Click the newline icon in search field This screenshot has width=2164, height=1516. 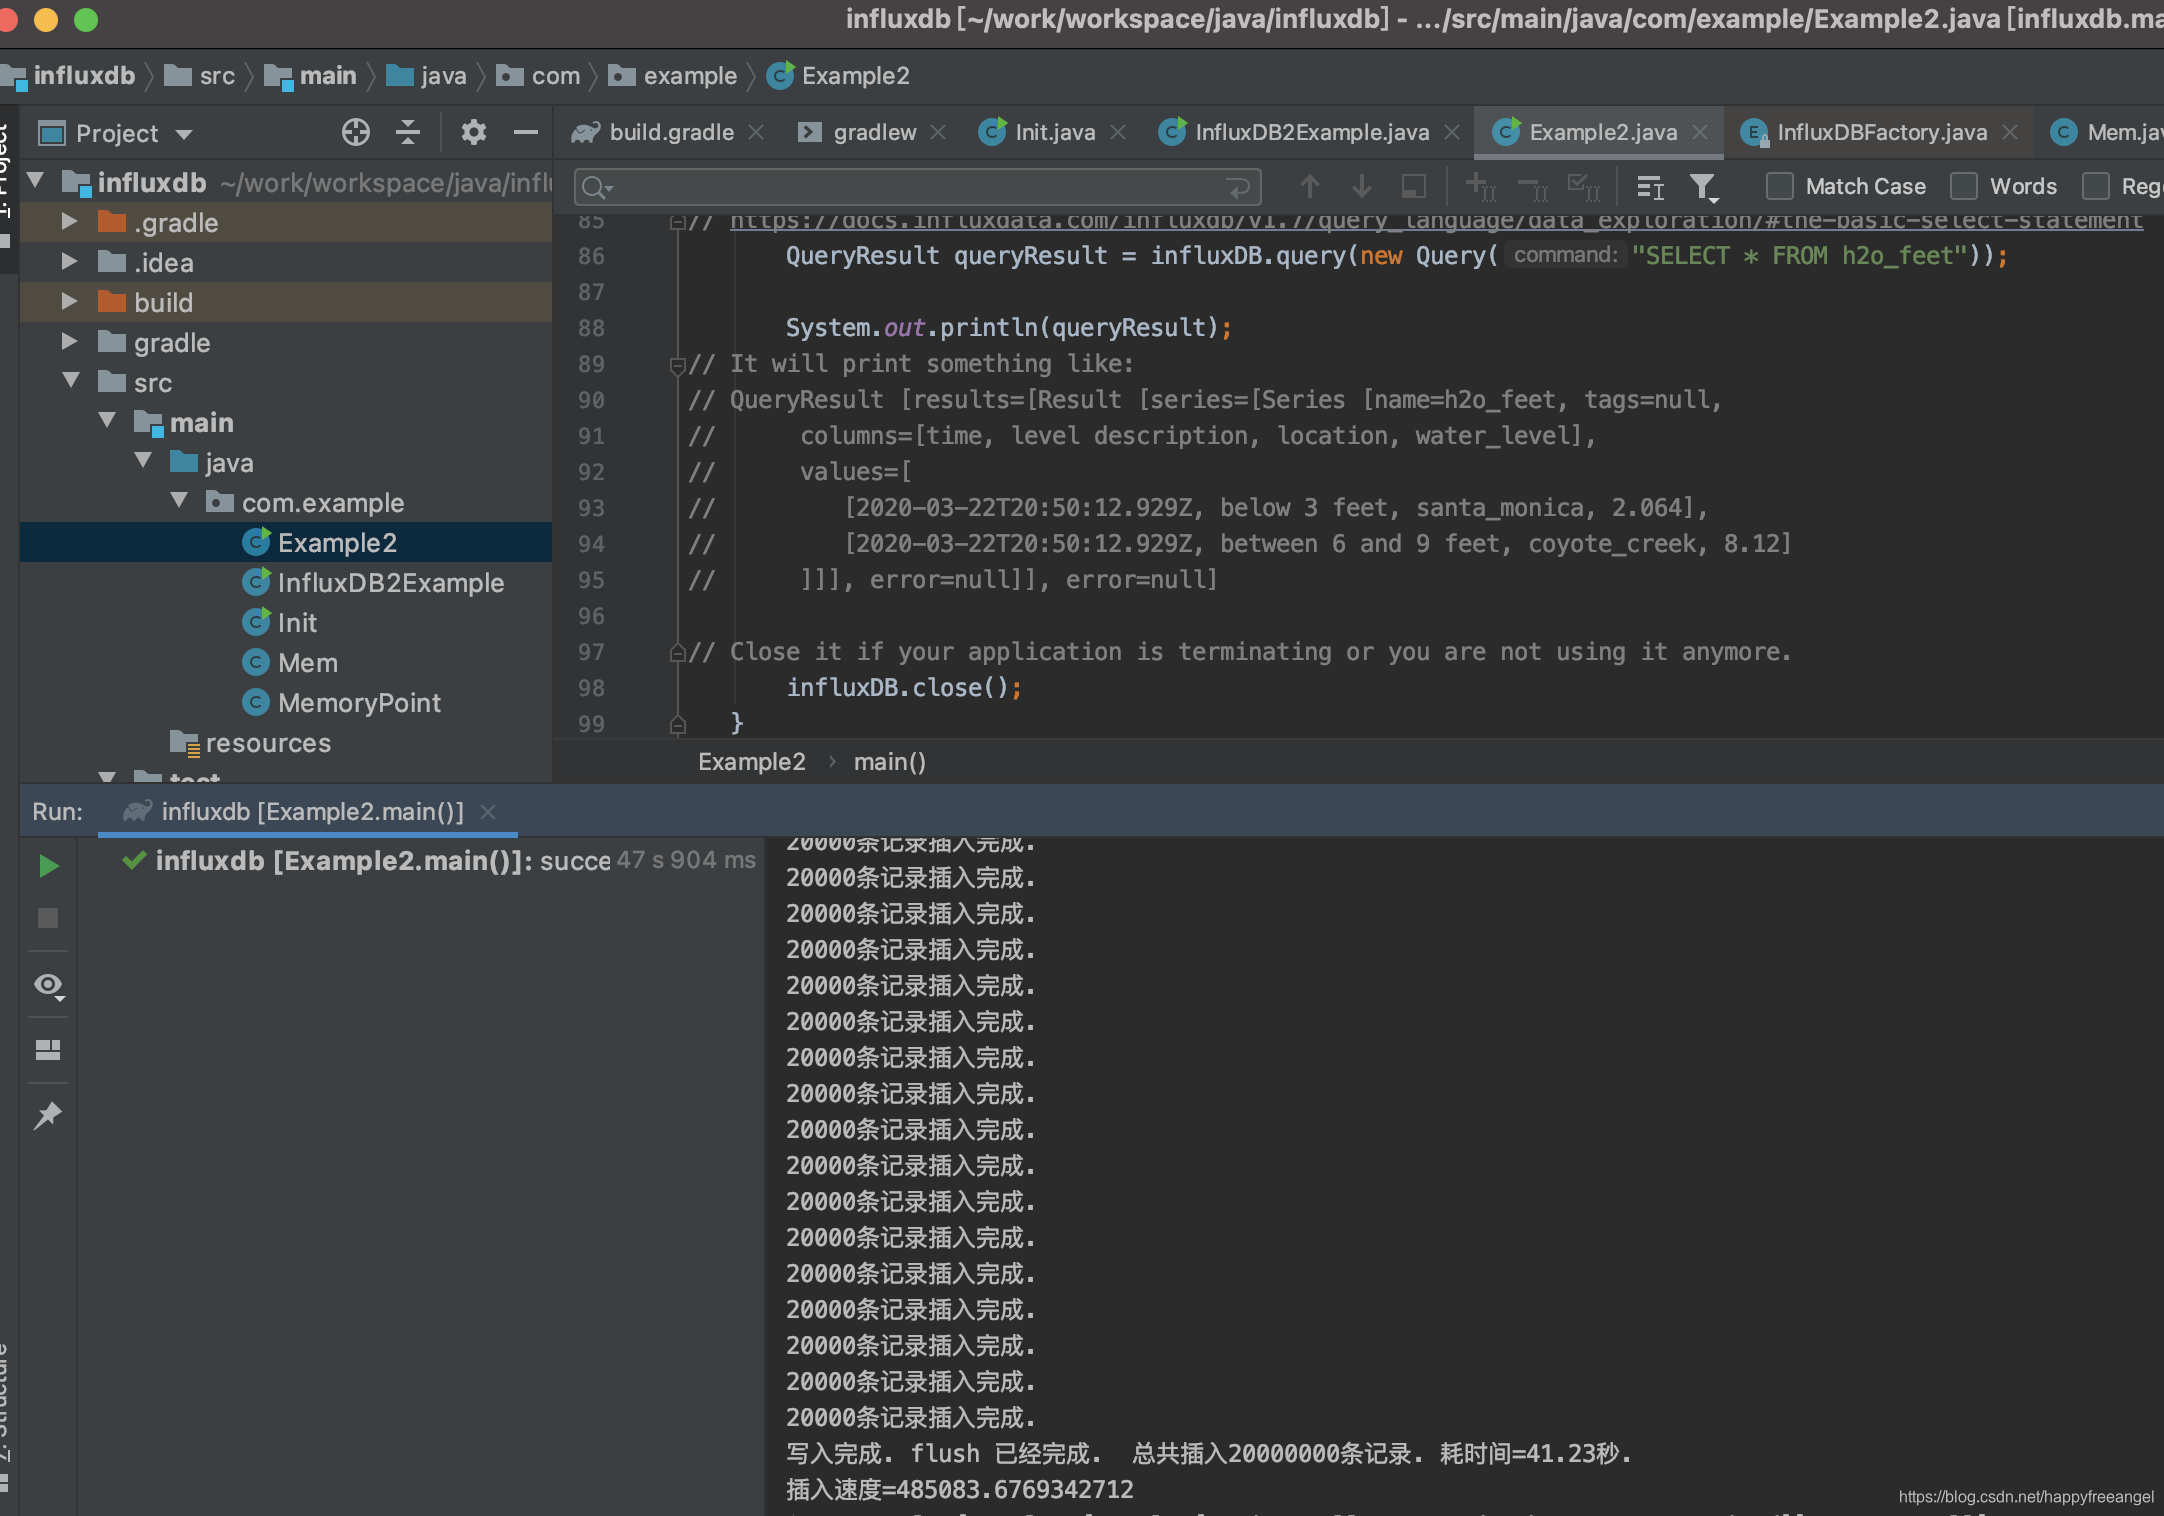(1238, 187)
